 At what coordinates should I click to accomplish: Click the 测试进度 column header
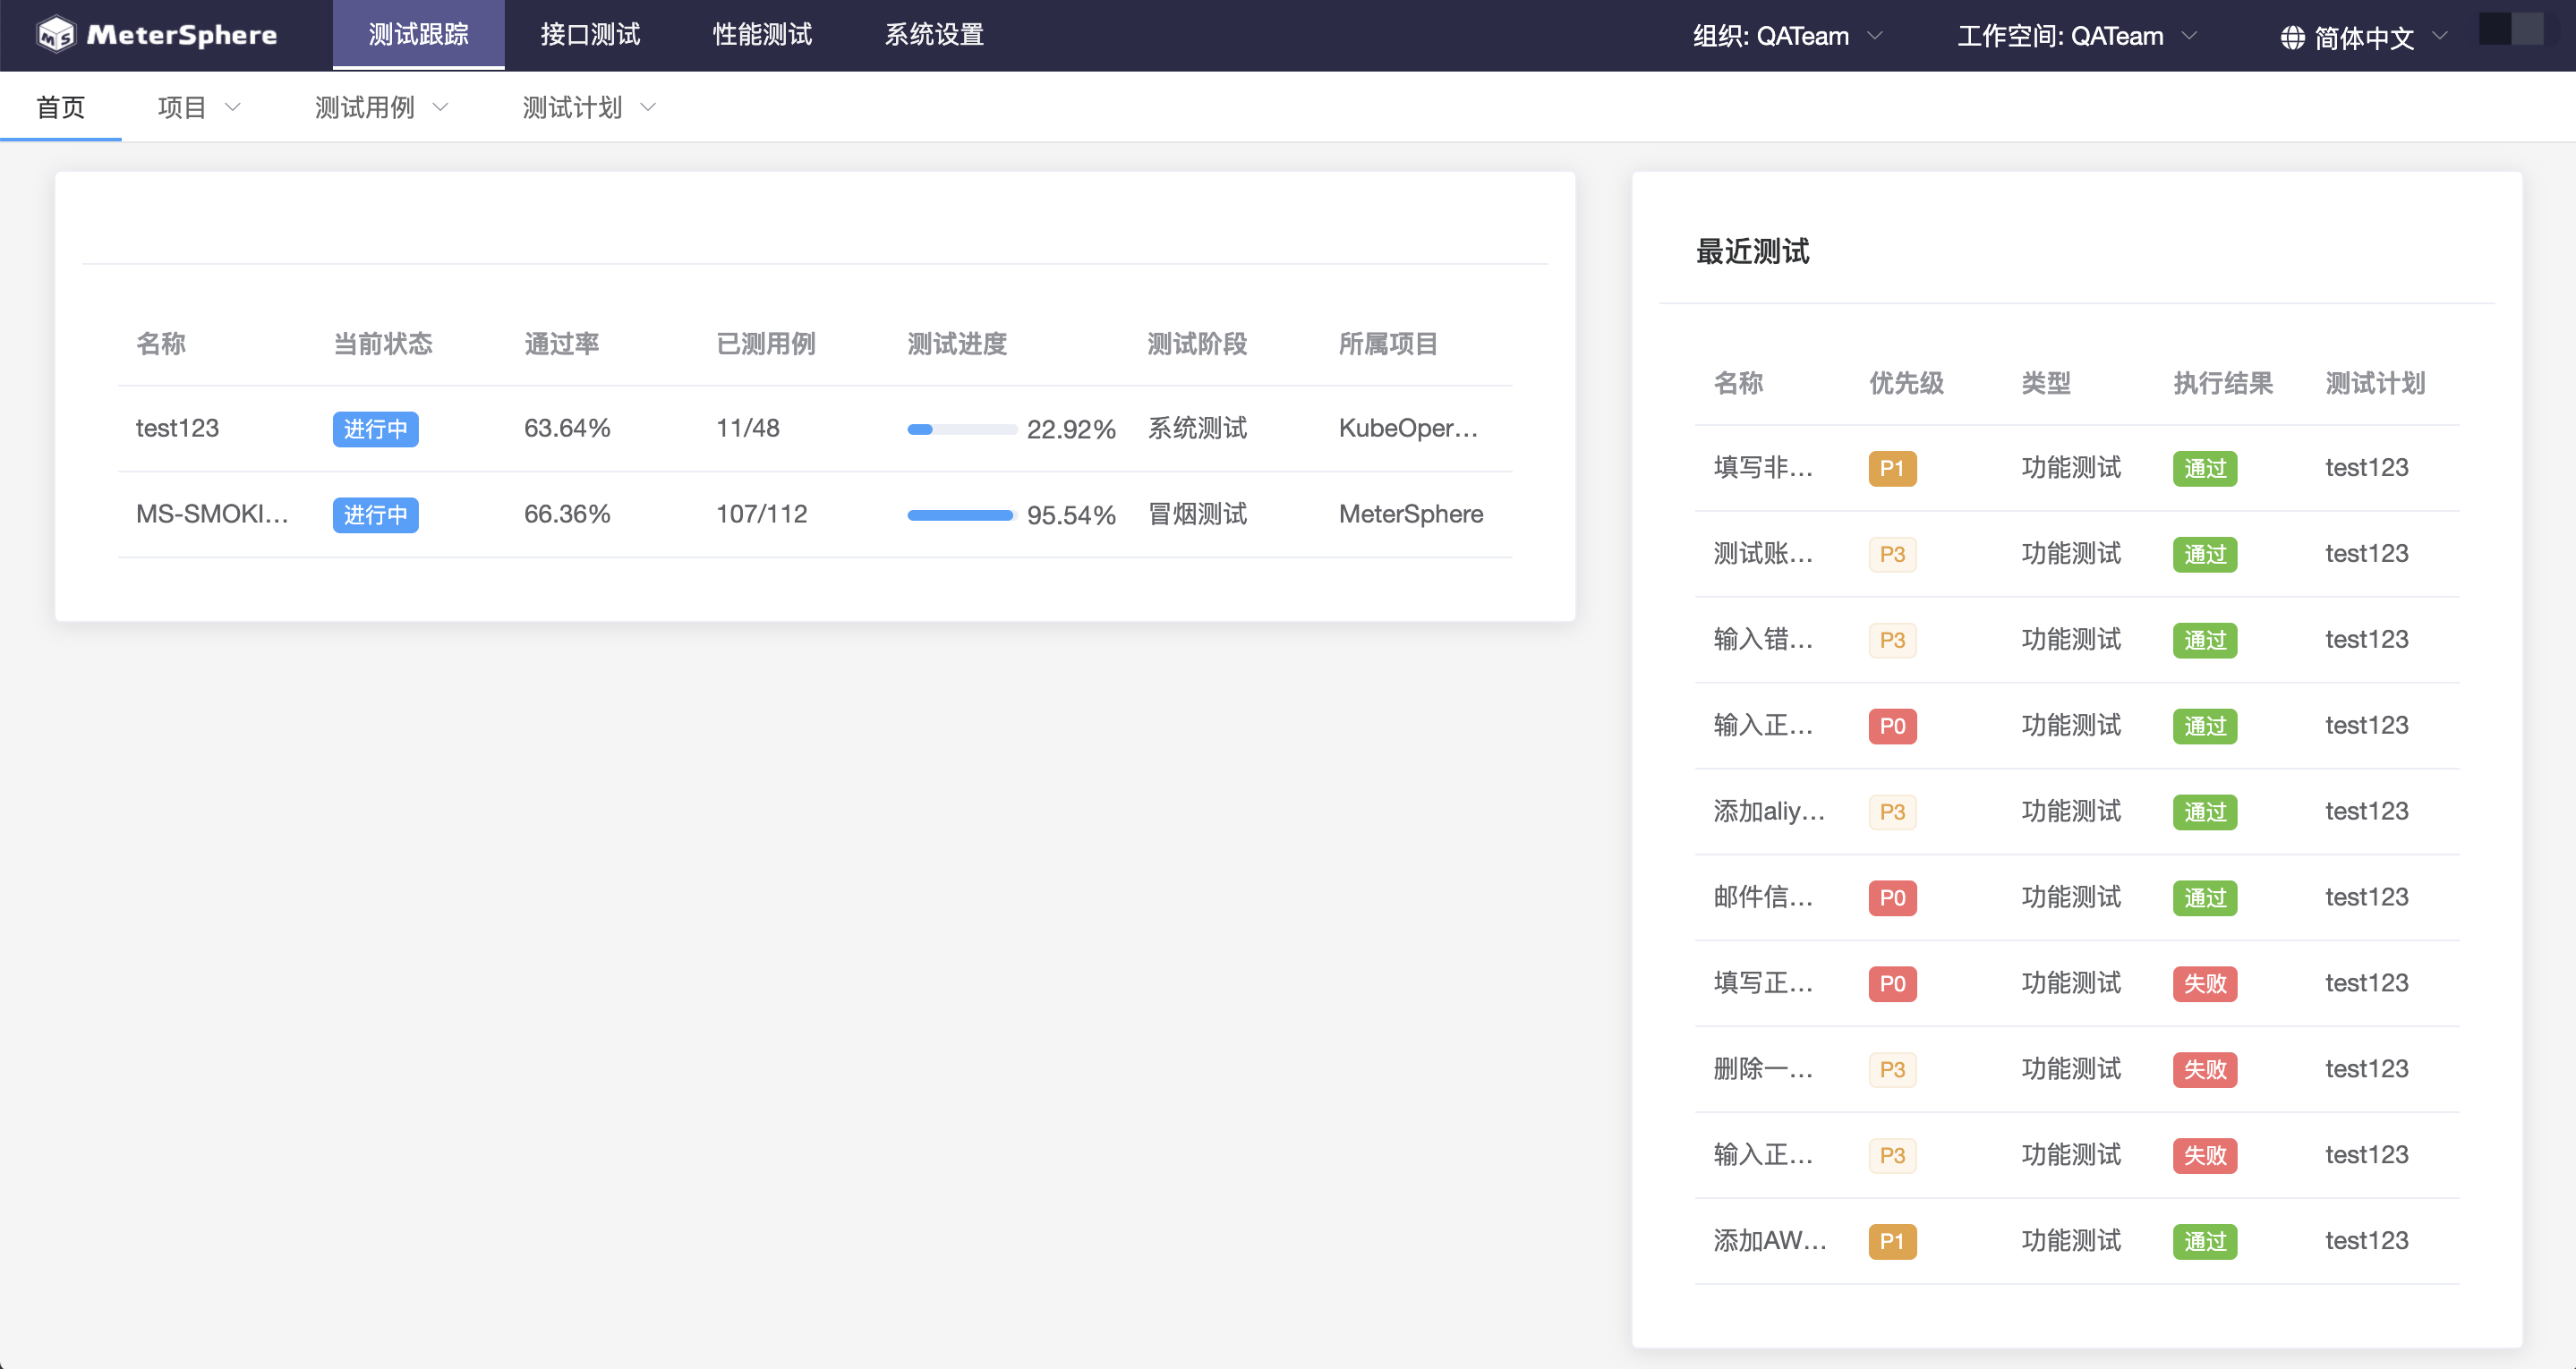click(x=957, y=344)
